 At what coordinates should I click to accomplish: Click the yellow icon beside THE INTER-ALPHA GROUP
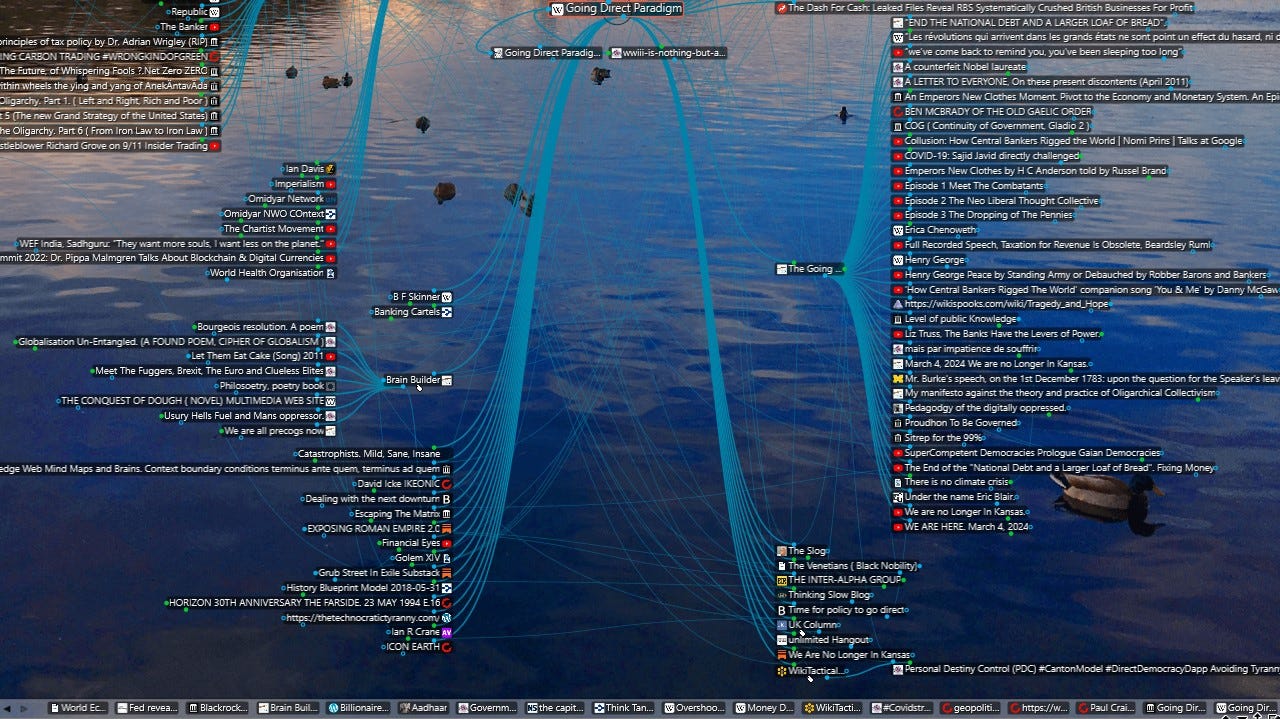pos(782,580)
